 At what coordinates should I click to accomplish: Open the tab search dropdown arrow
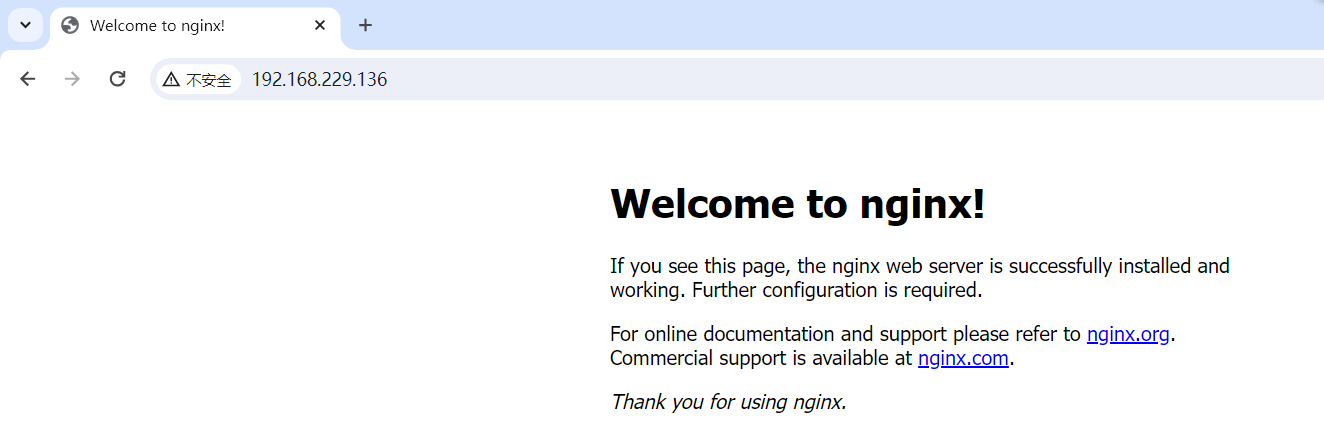point(26,25)
